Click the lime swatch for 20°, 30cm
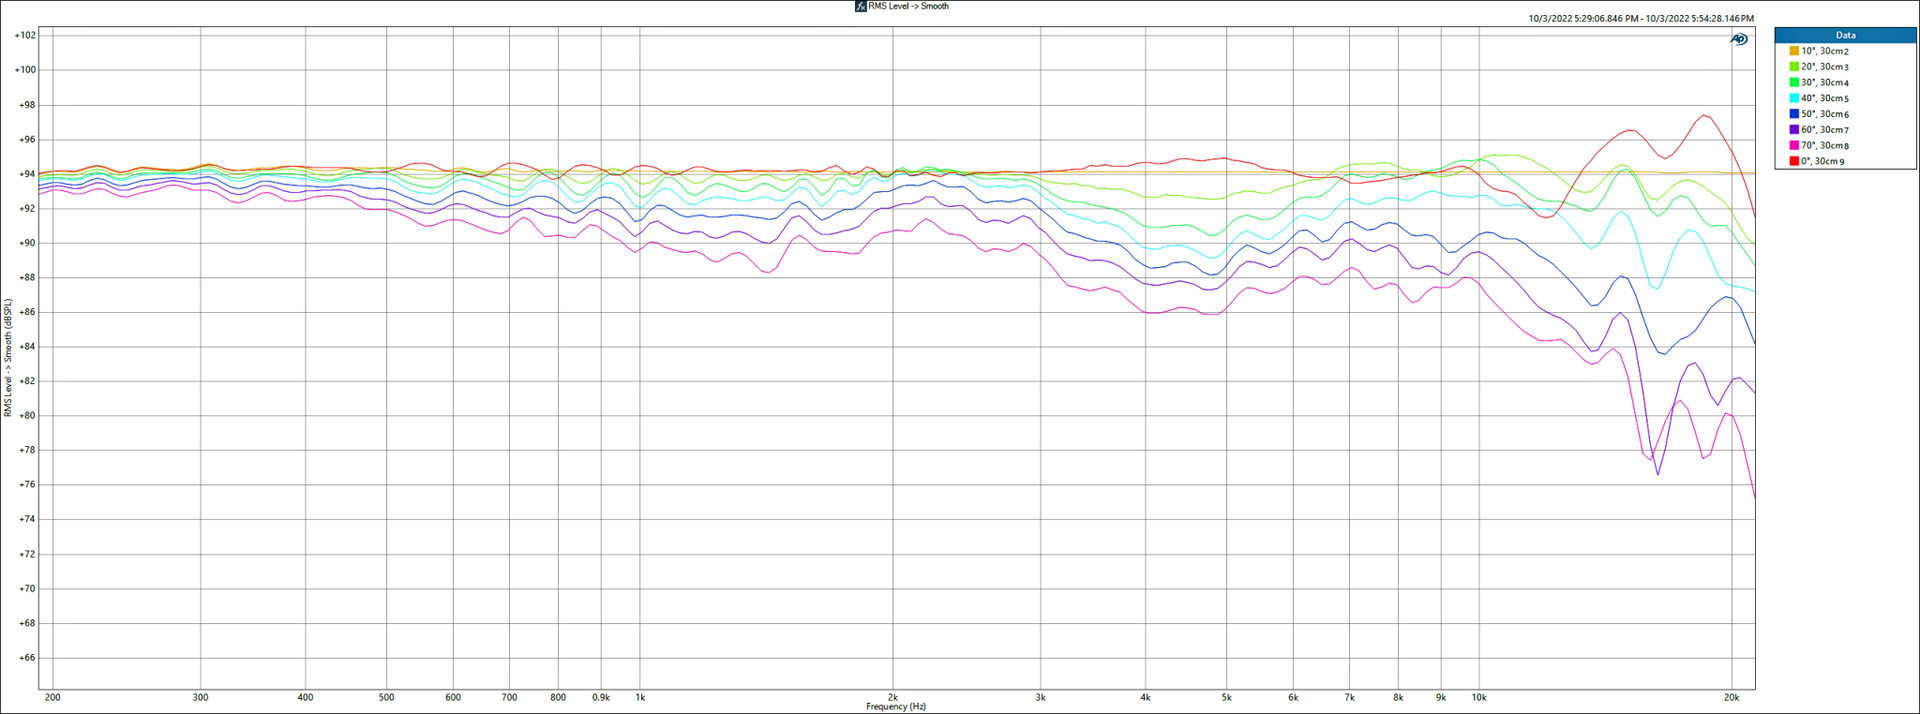 click(1794, 67)
